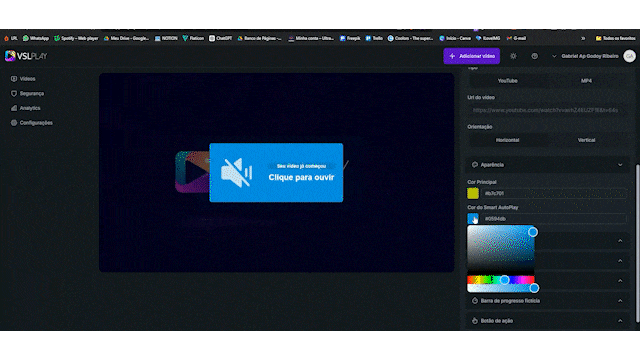
Task: Click inside the color saturation area
Action: pyautogui.click(x=501, y=250)
